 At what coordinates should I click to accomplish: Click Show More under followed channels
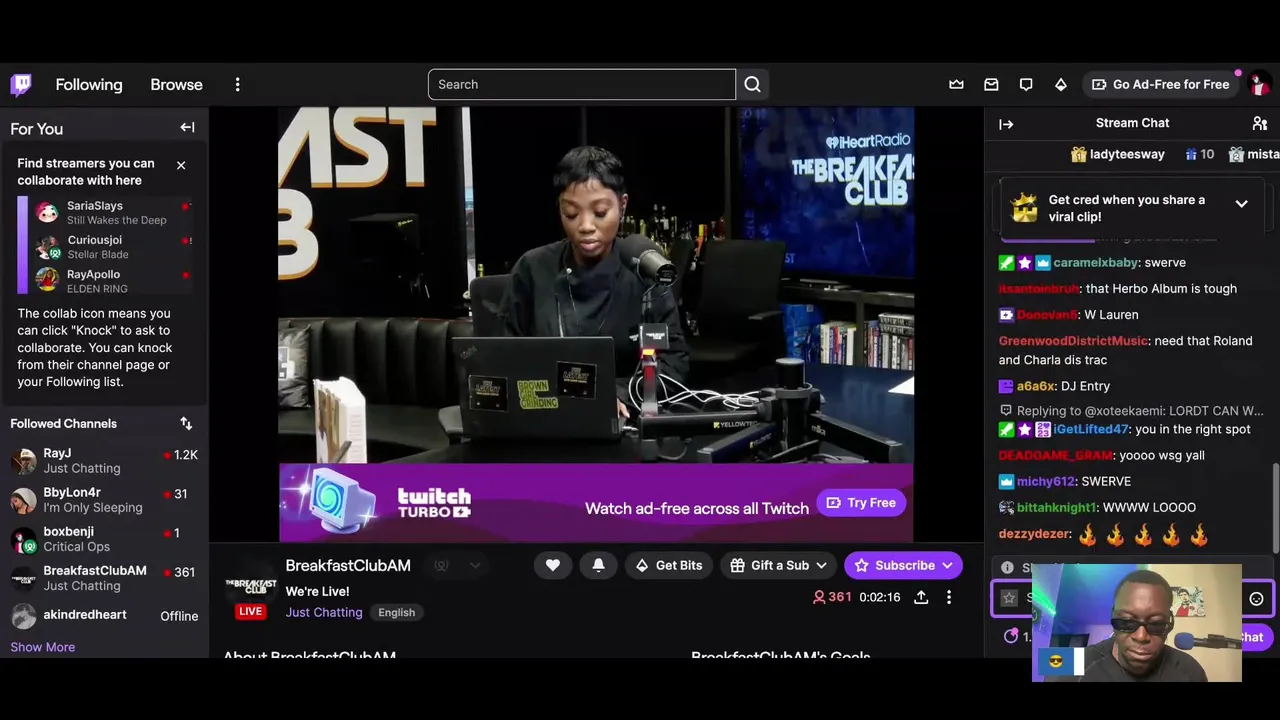tap(42, 647)
